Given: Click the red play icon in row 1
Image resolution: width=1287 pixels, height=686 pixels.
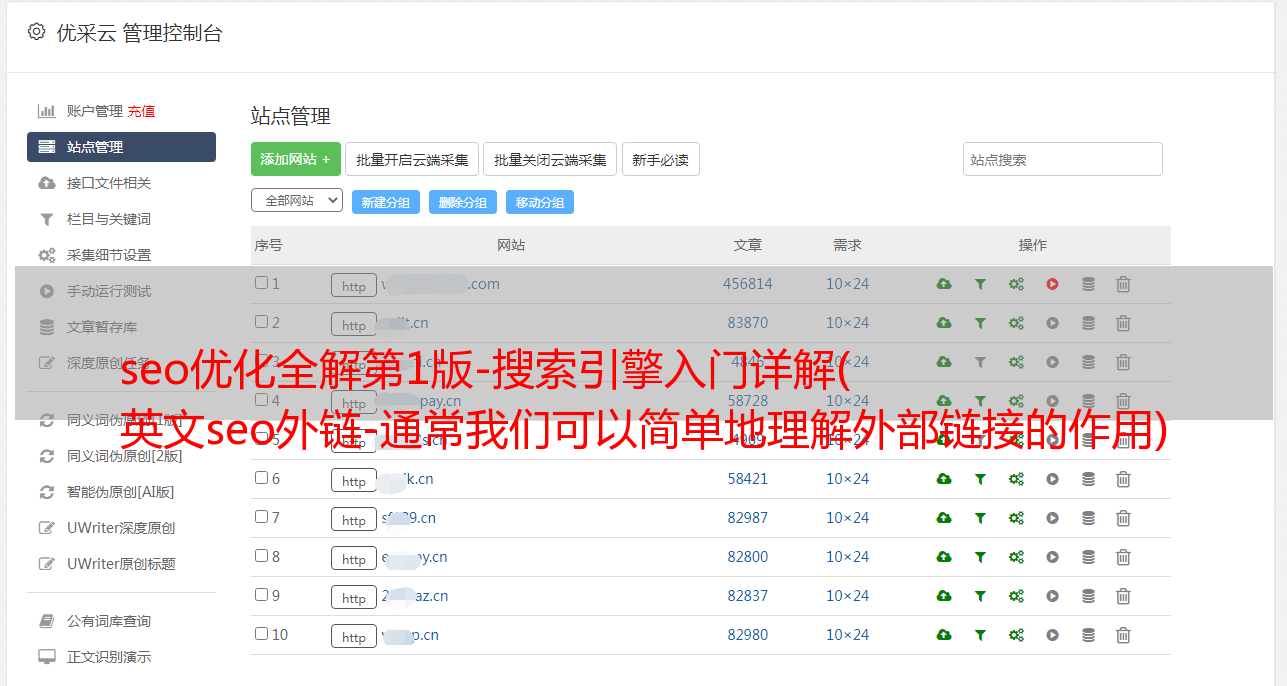Looking at the screenshot, I should click(1052, 284).
